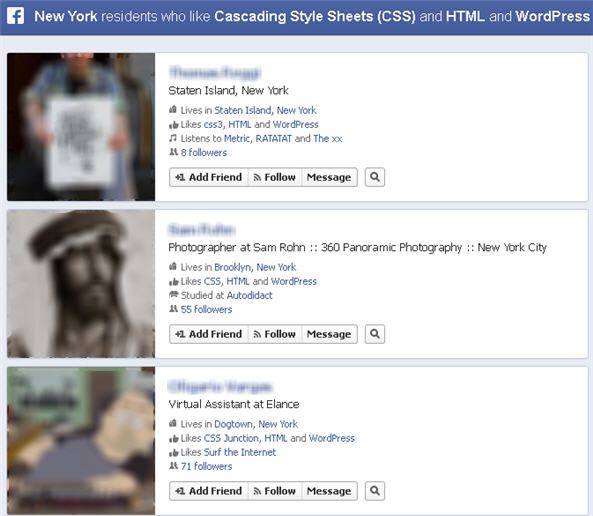The width and height of the screenshot is (593, 516).
Task: Message the Brooklyn photographer
Action: coord(329,334)
